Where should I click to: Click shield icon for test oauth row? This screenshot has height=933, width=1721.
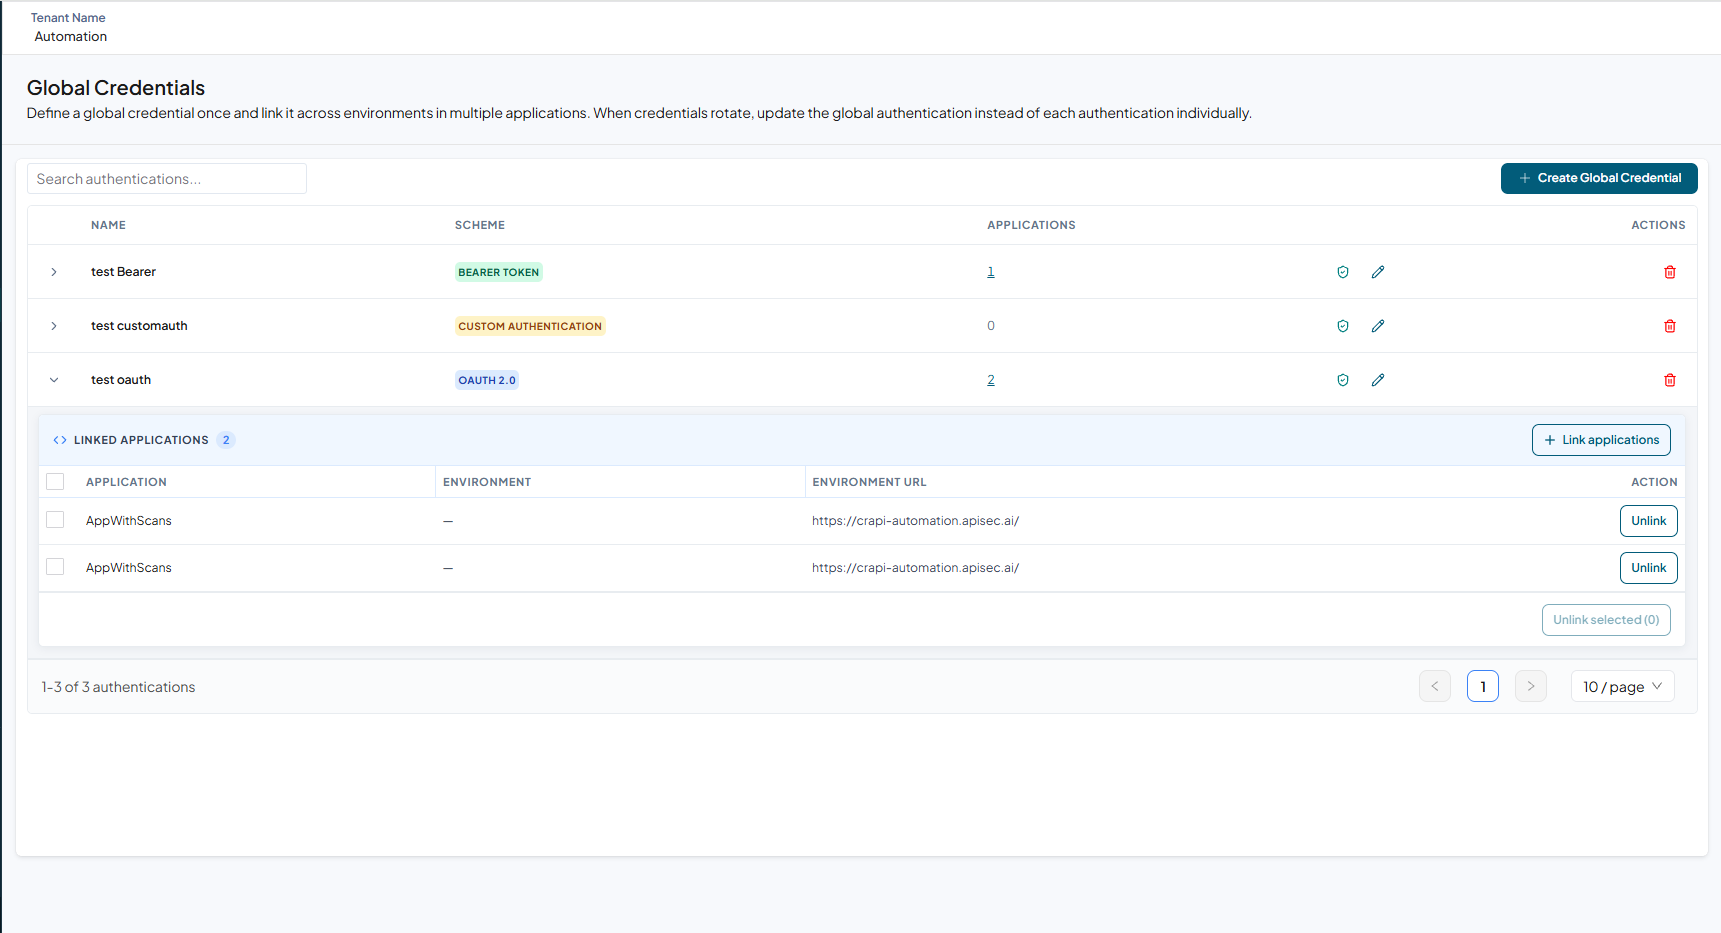[x=1343, y=380]
